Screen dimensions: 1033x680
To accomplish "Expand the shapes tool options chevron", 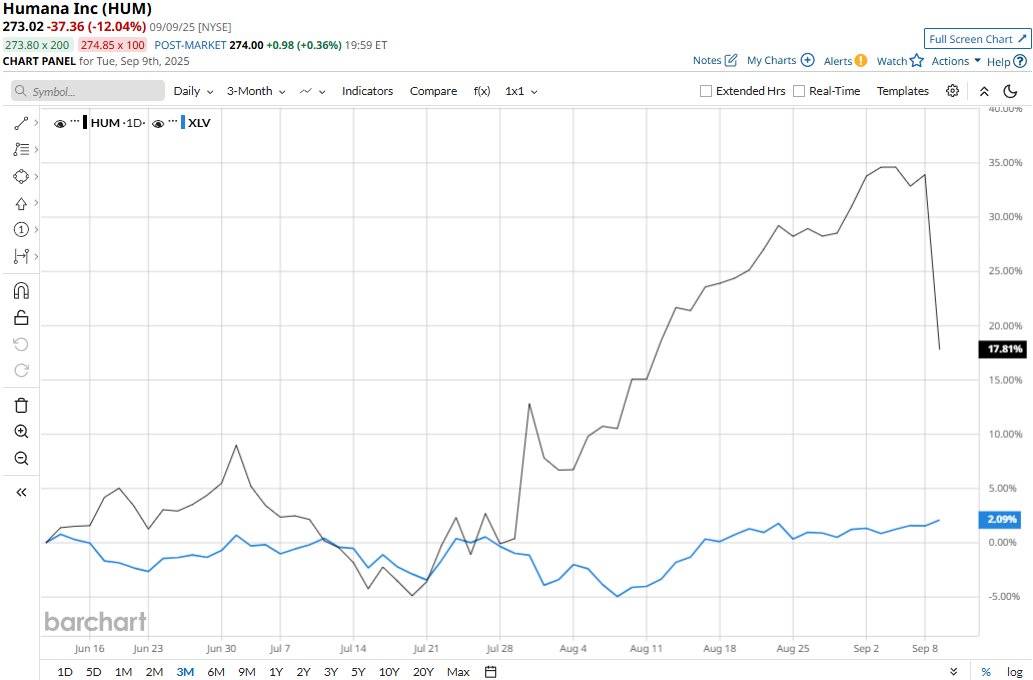I will point(36,177).
